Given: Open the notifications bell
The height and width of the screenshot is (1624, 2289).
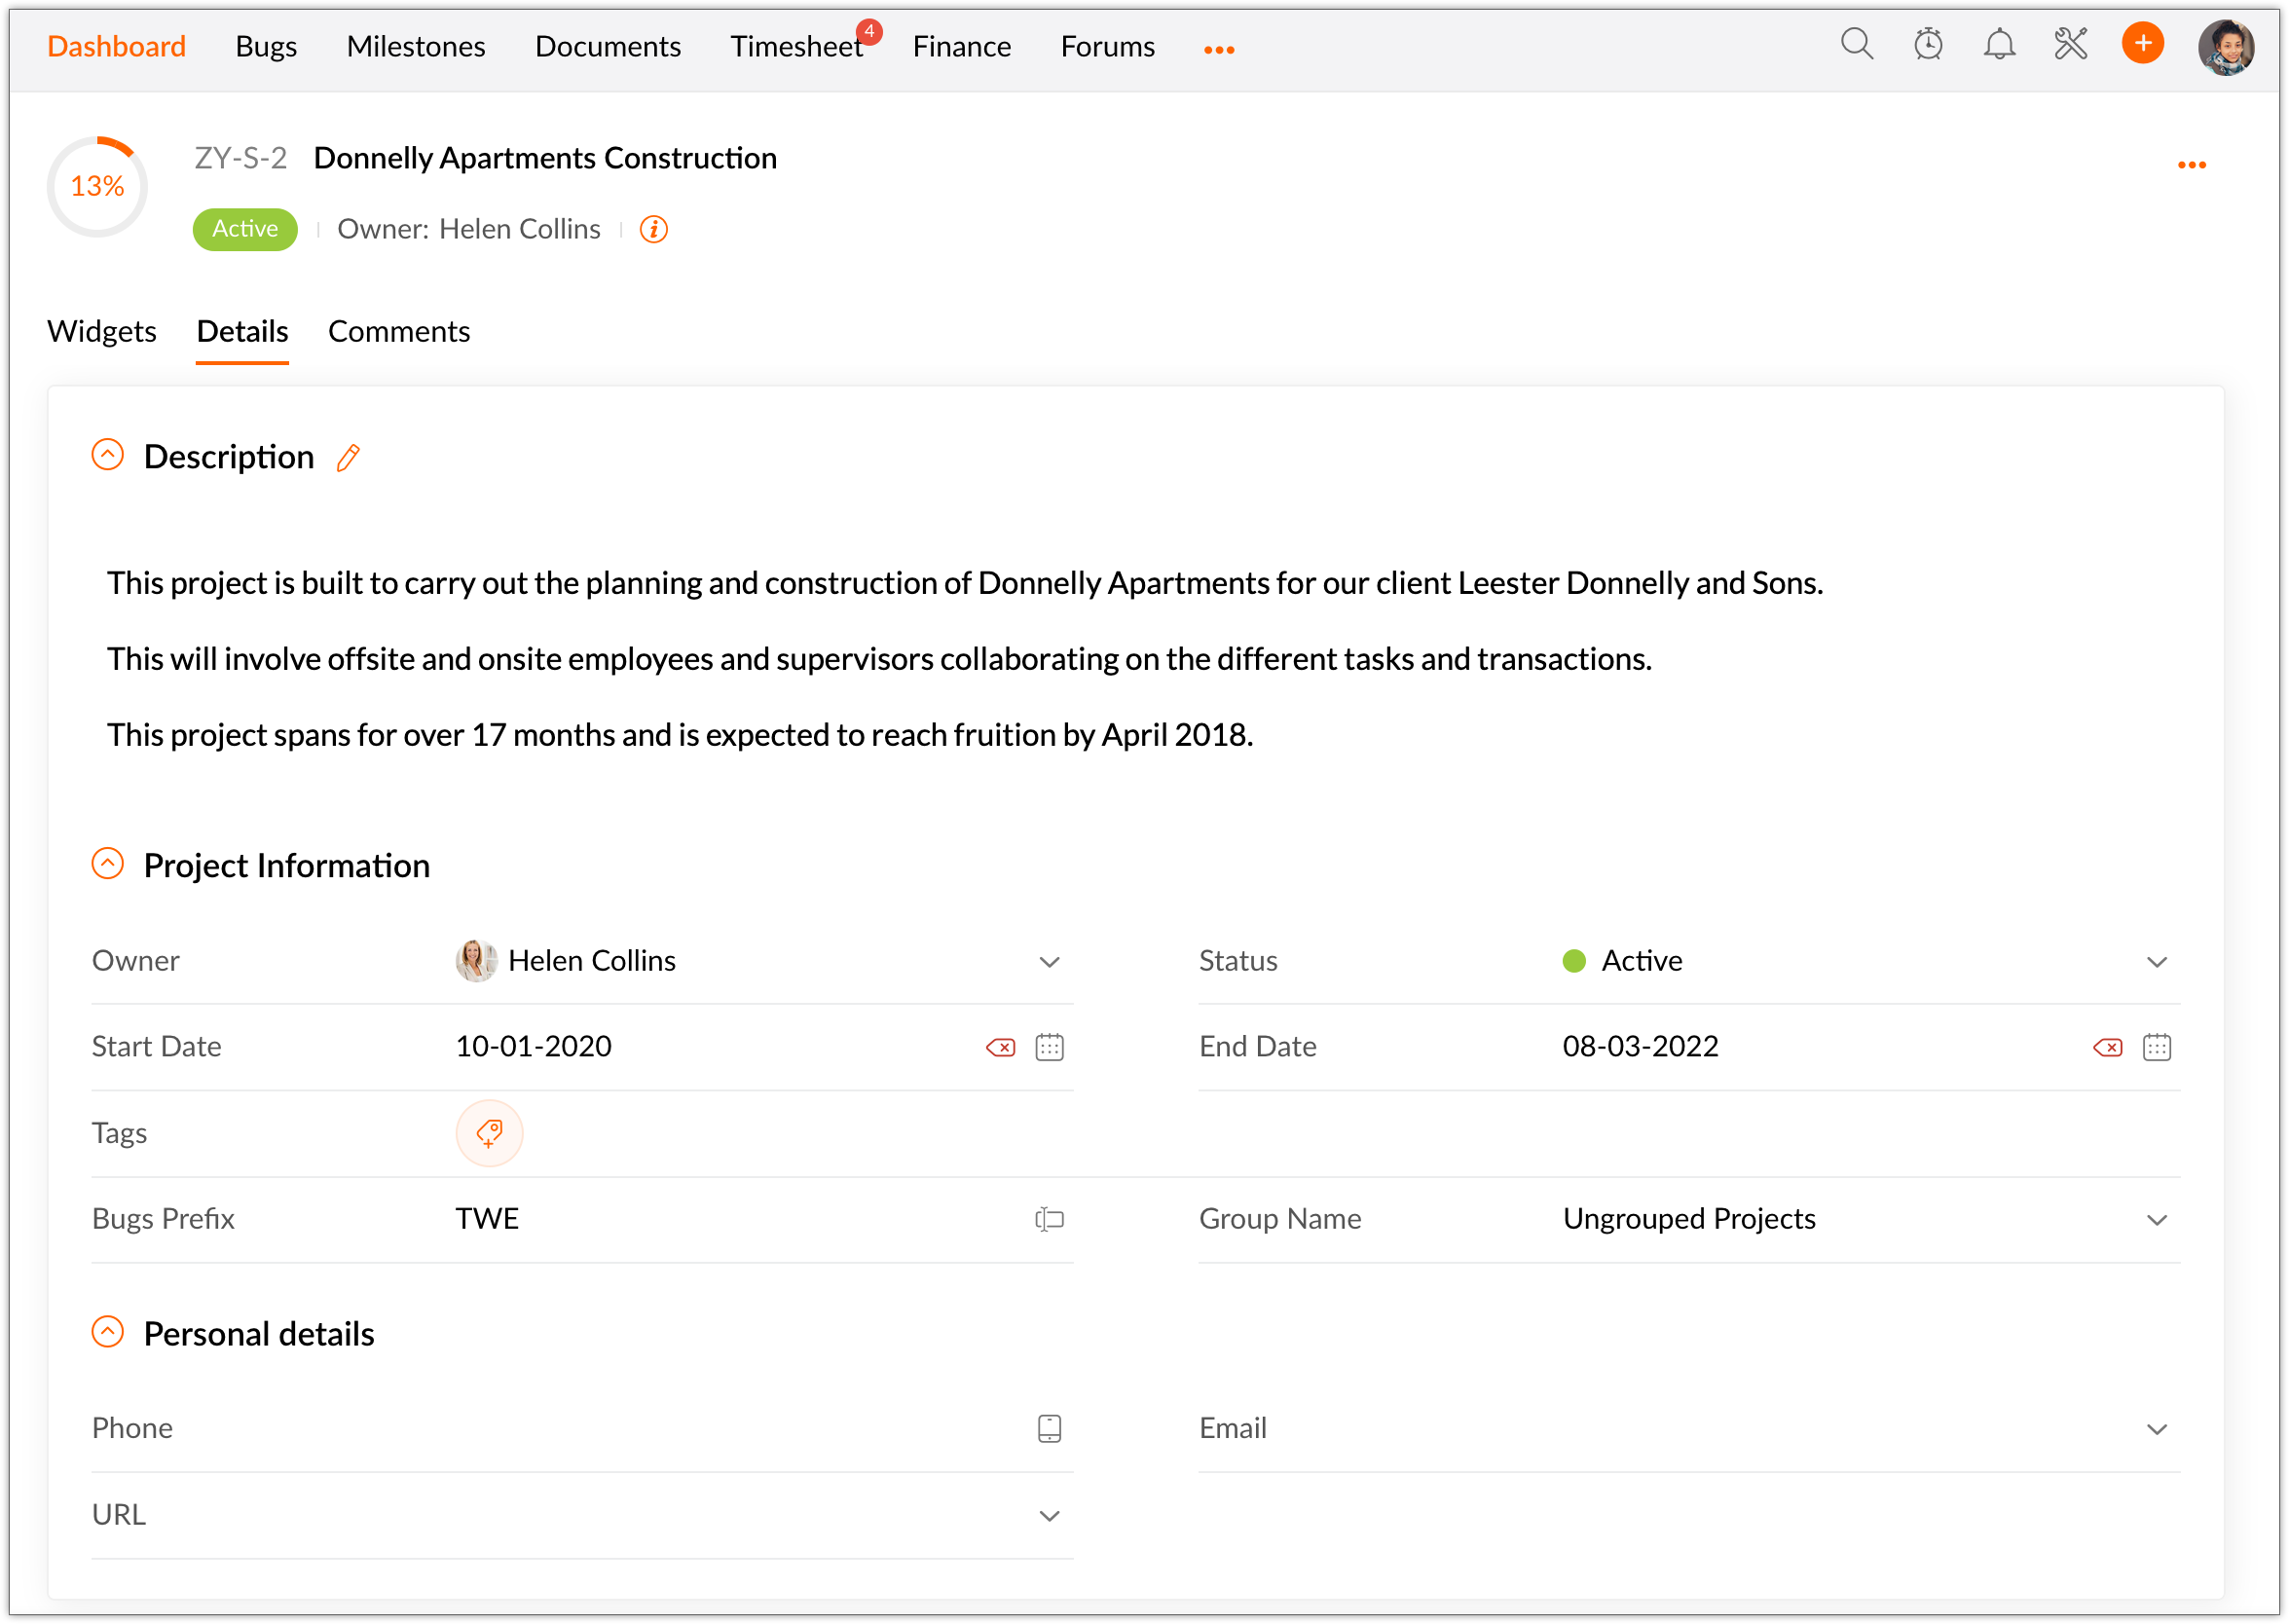Looking at the screenshot, I should pos(1998,45).
